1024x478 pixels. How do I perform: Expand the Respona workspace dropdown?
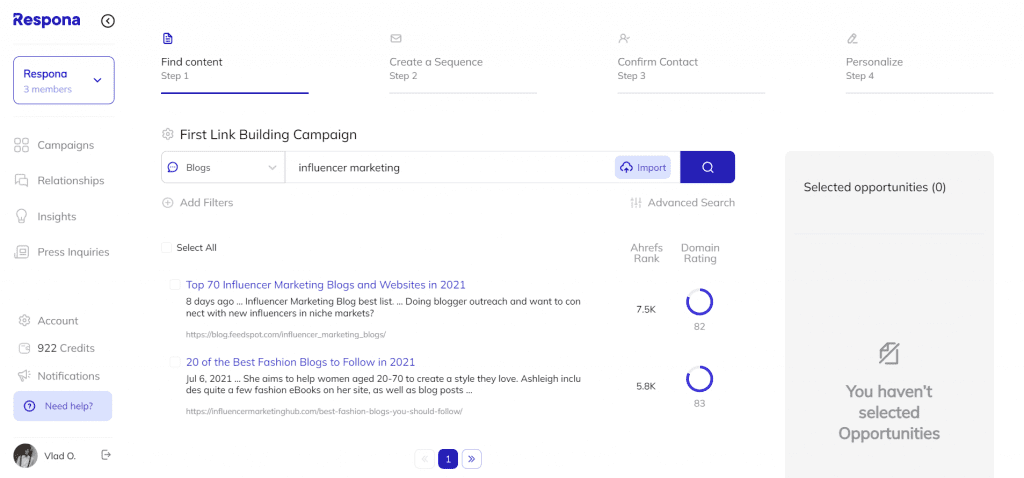64,80
